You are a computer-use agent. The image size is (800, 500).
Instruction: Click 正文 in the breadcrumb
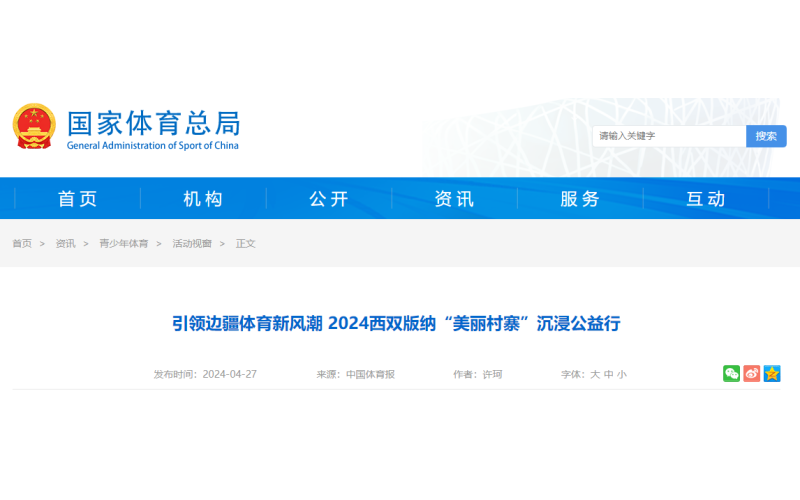[x=245, y=243]
